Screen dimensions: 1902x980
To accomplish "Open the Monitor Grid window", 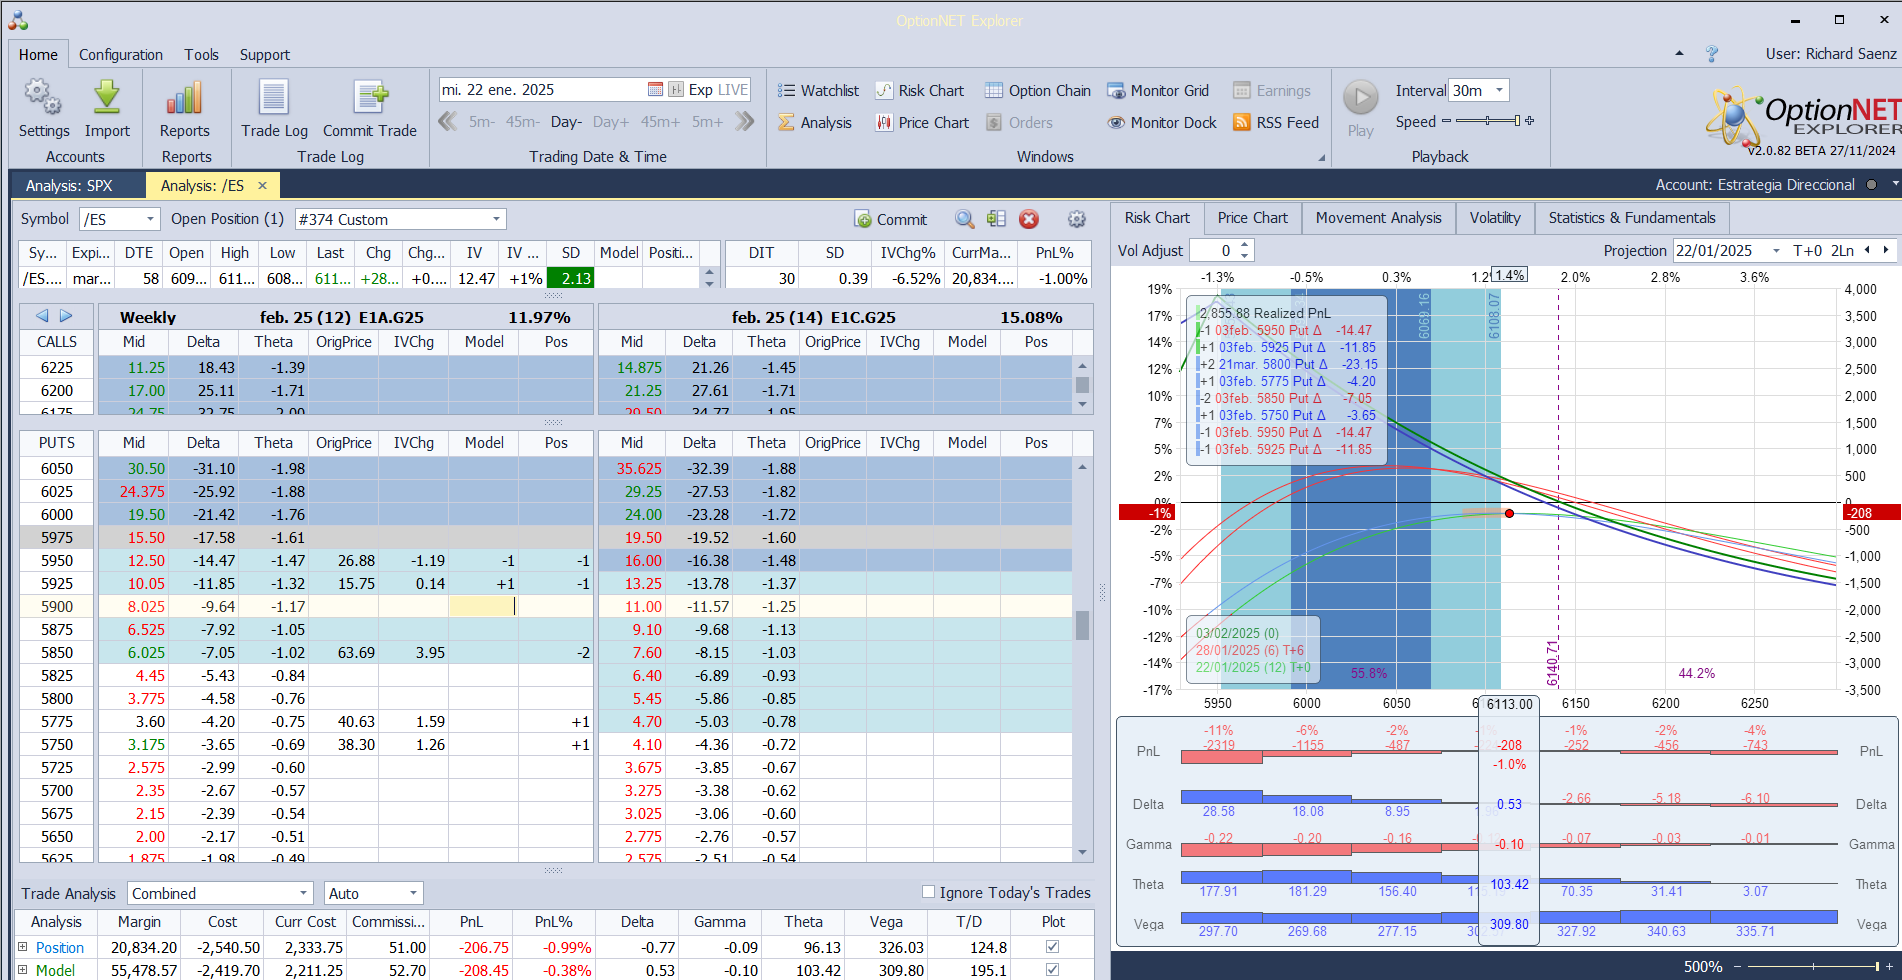I will (1158, 91).
